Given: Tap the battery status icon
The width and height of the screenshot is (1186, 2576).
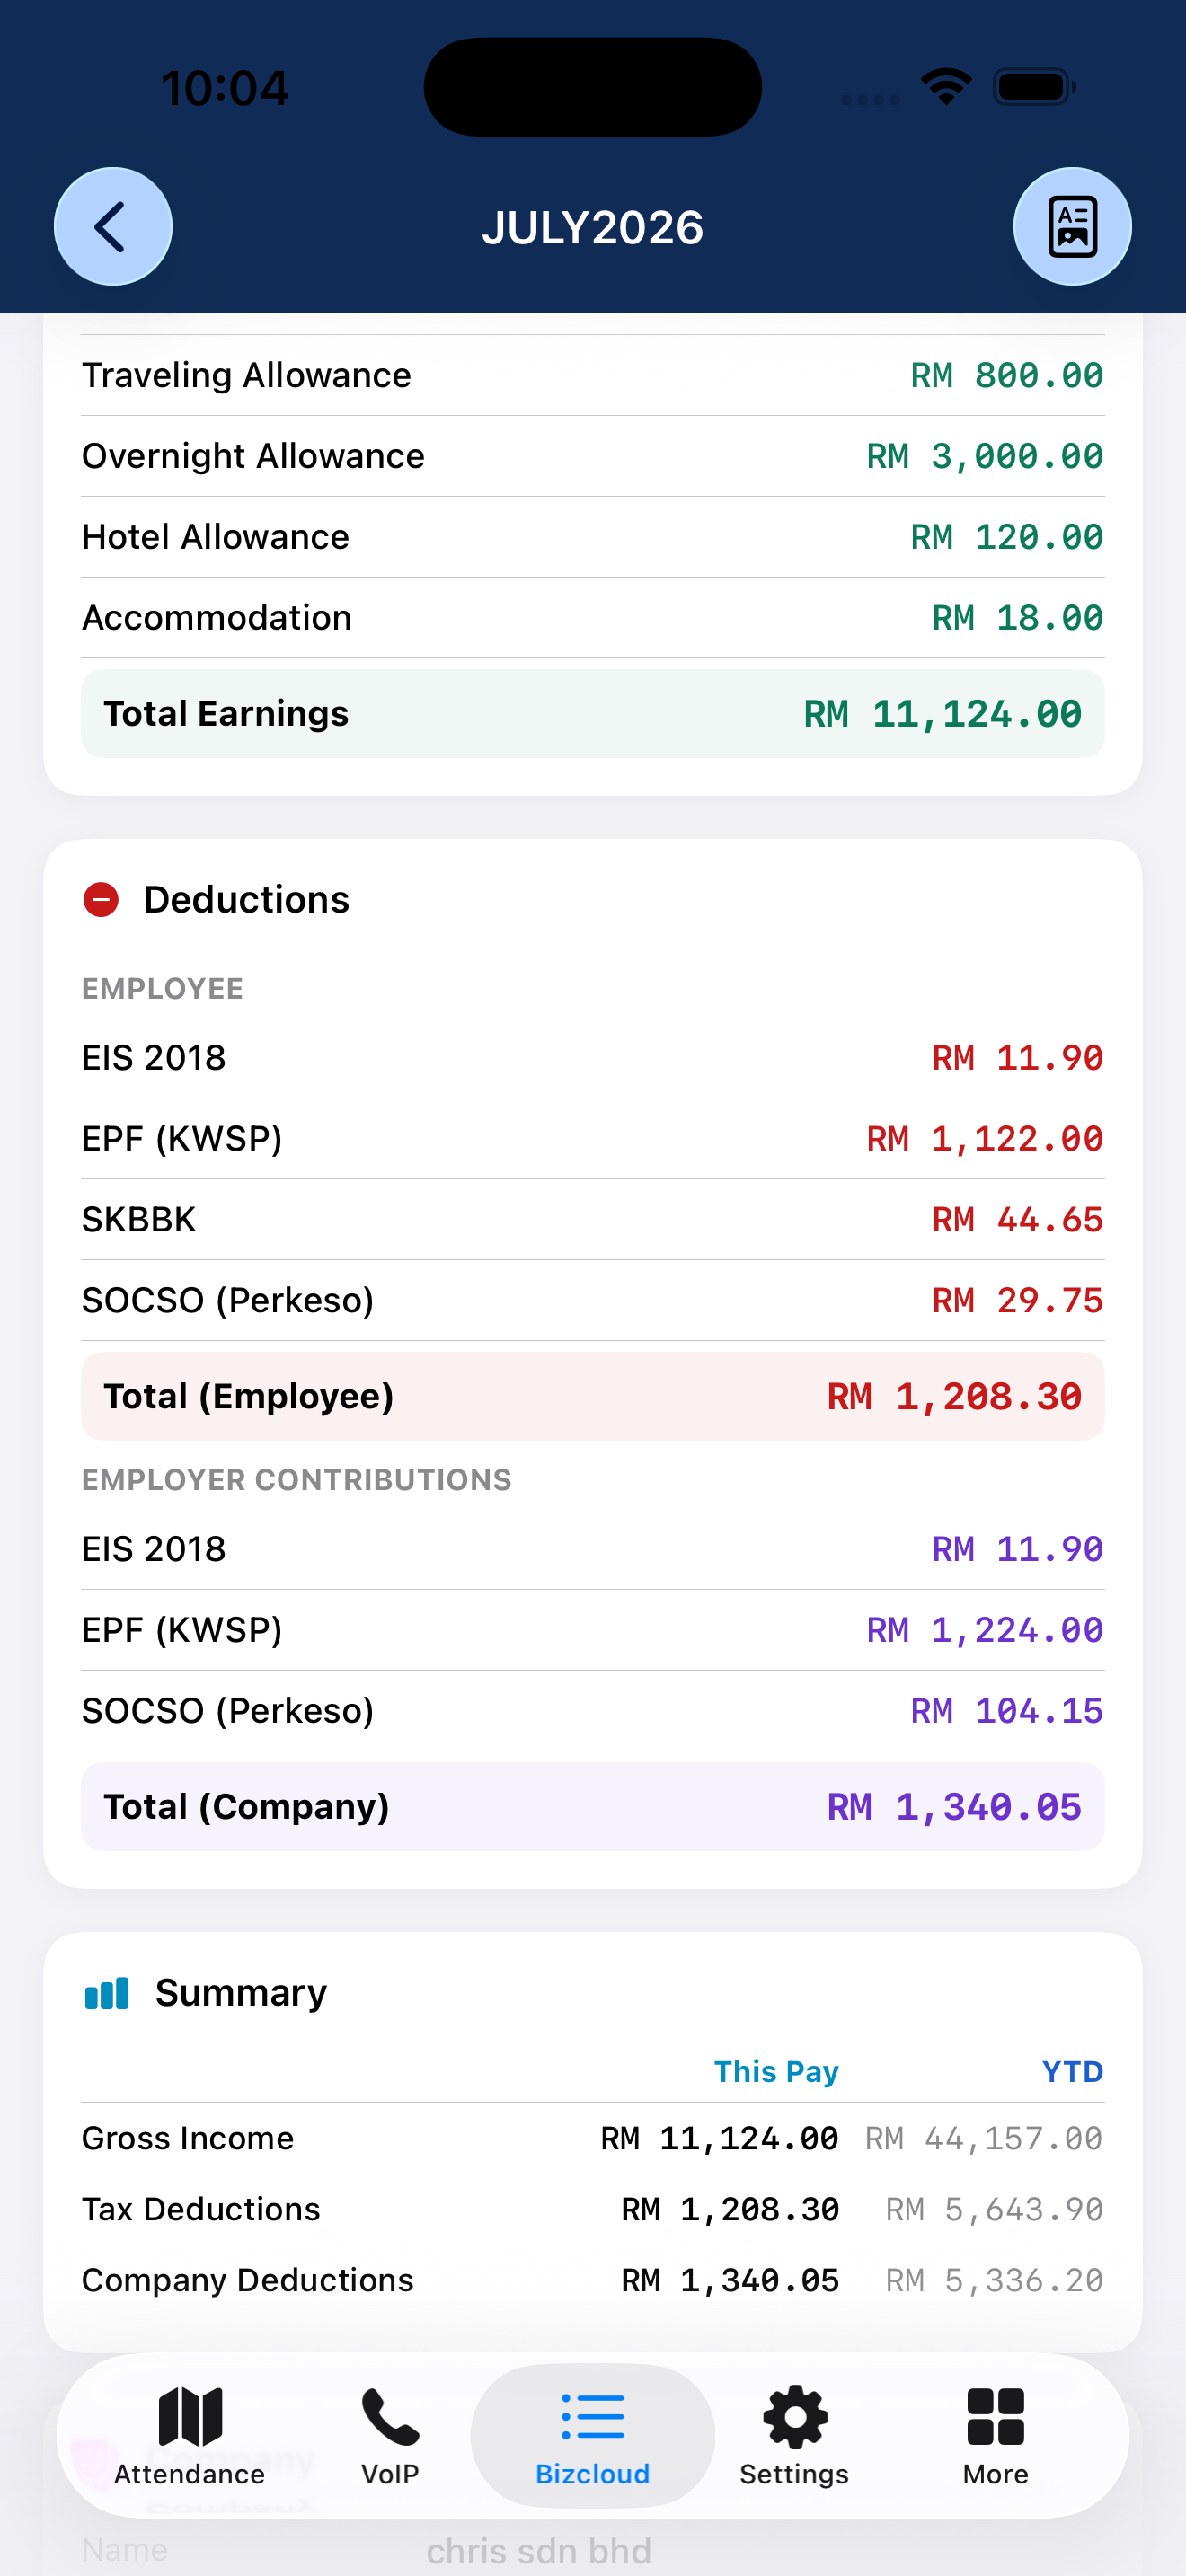Looking at the screenshot, I should pyautogui.click(x=1034, y=87).
